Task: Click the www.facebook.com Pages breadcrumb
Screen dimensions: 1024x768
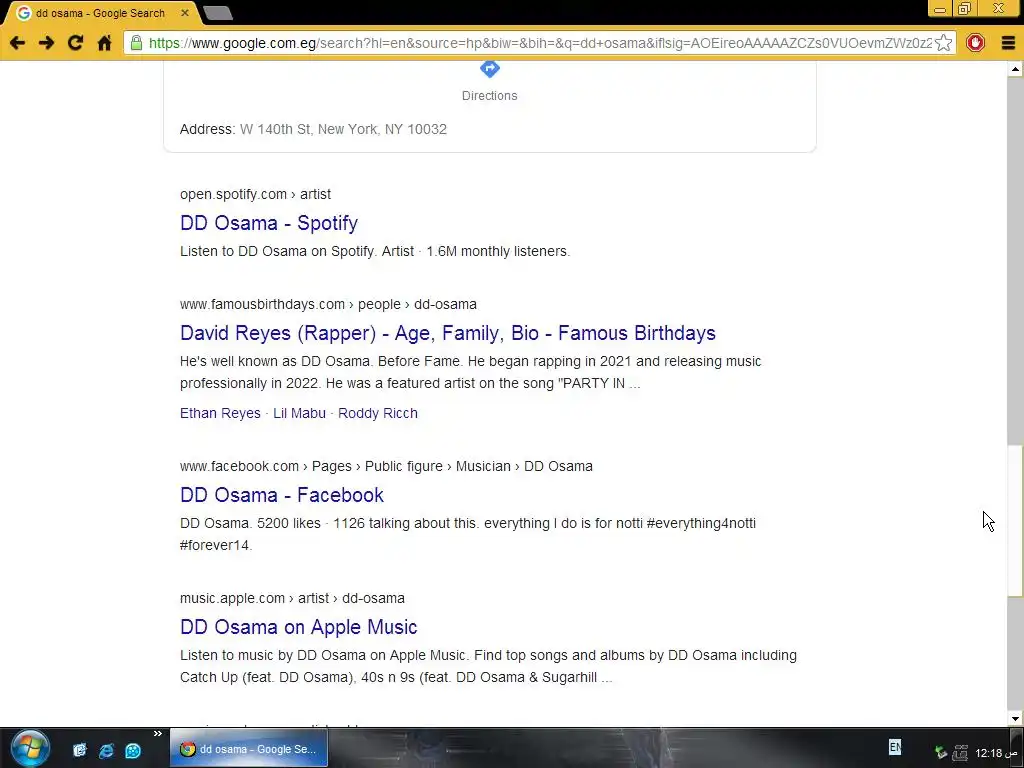Action: pos(386,466)
